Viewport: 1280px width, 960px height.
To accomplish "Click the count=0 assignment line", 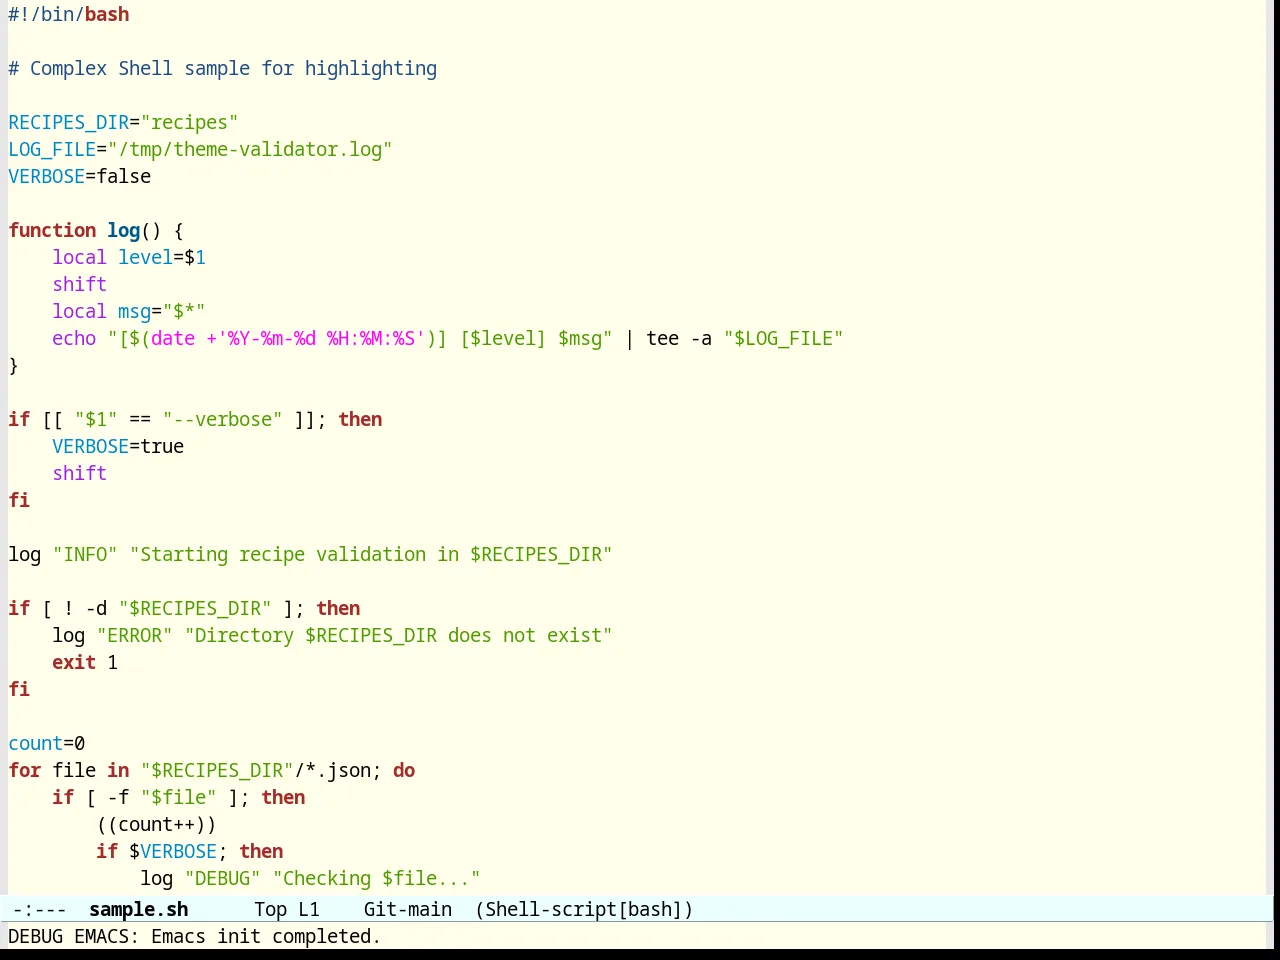I will [46, 743].
